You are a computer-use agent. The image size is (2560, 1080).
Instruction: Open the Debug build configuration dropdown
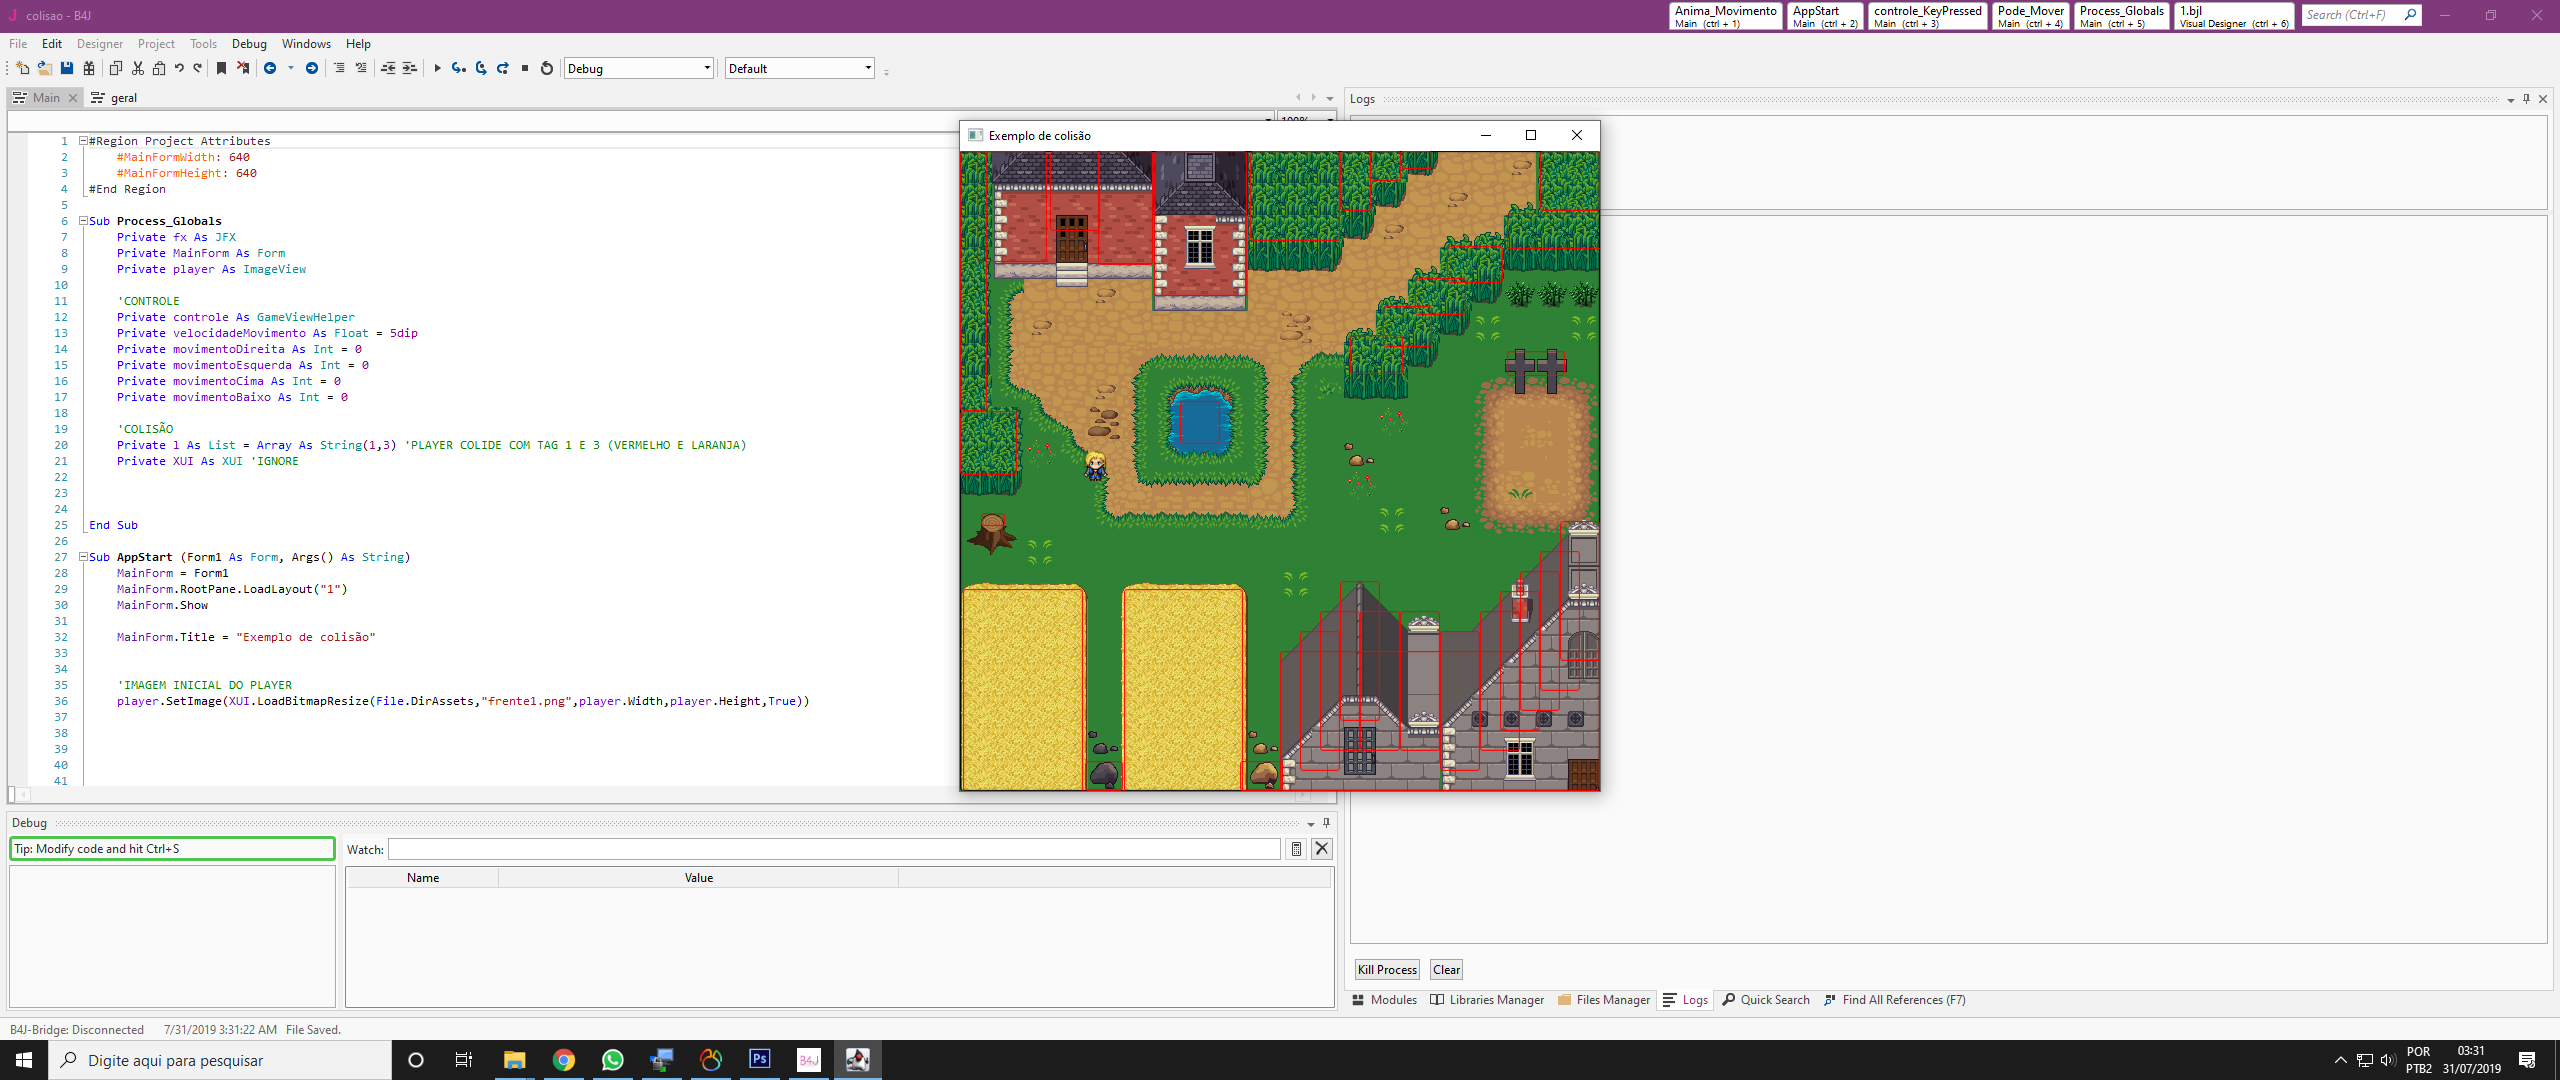coord(707,68)
